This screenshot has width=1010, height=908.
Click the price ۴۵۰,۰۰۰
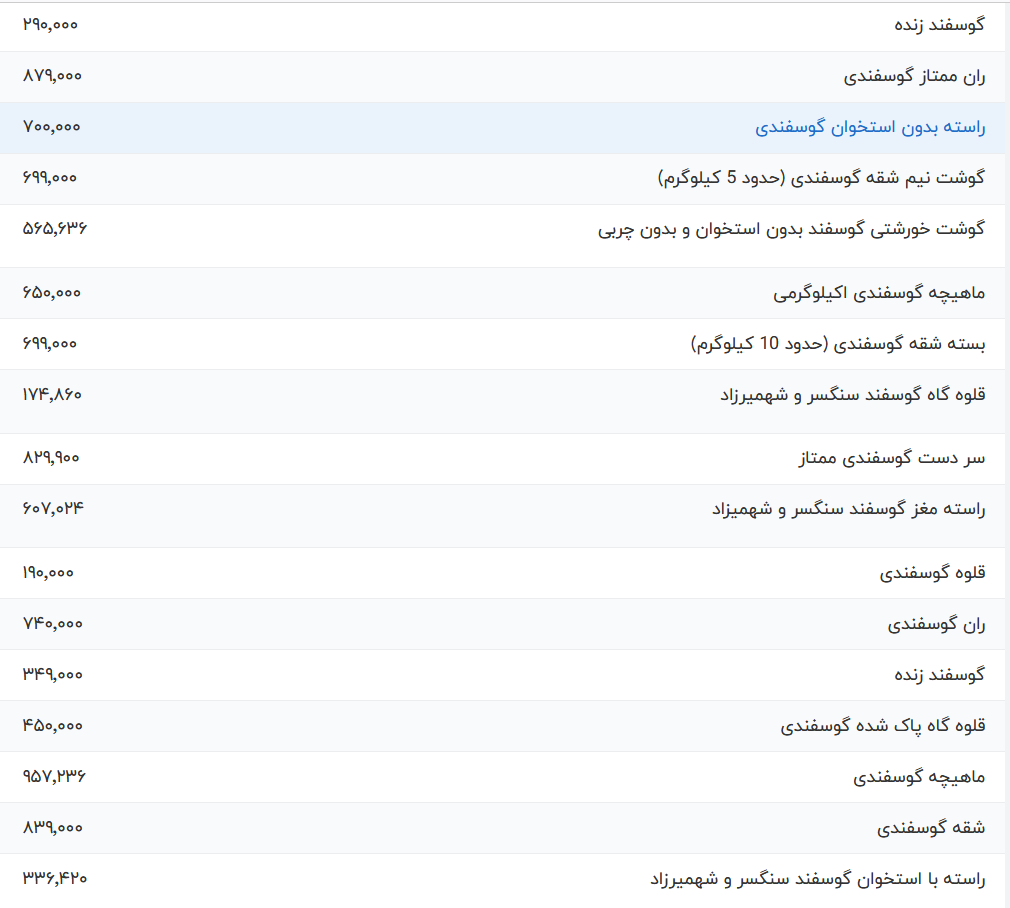coord(53,725)
